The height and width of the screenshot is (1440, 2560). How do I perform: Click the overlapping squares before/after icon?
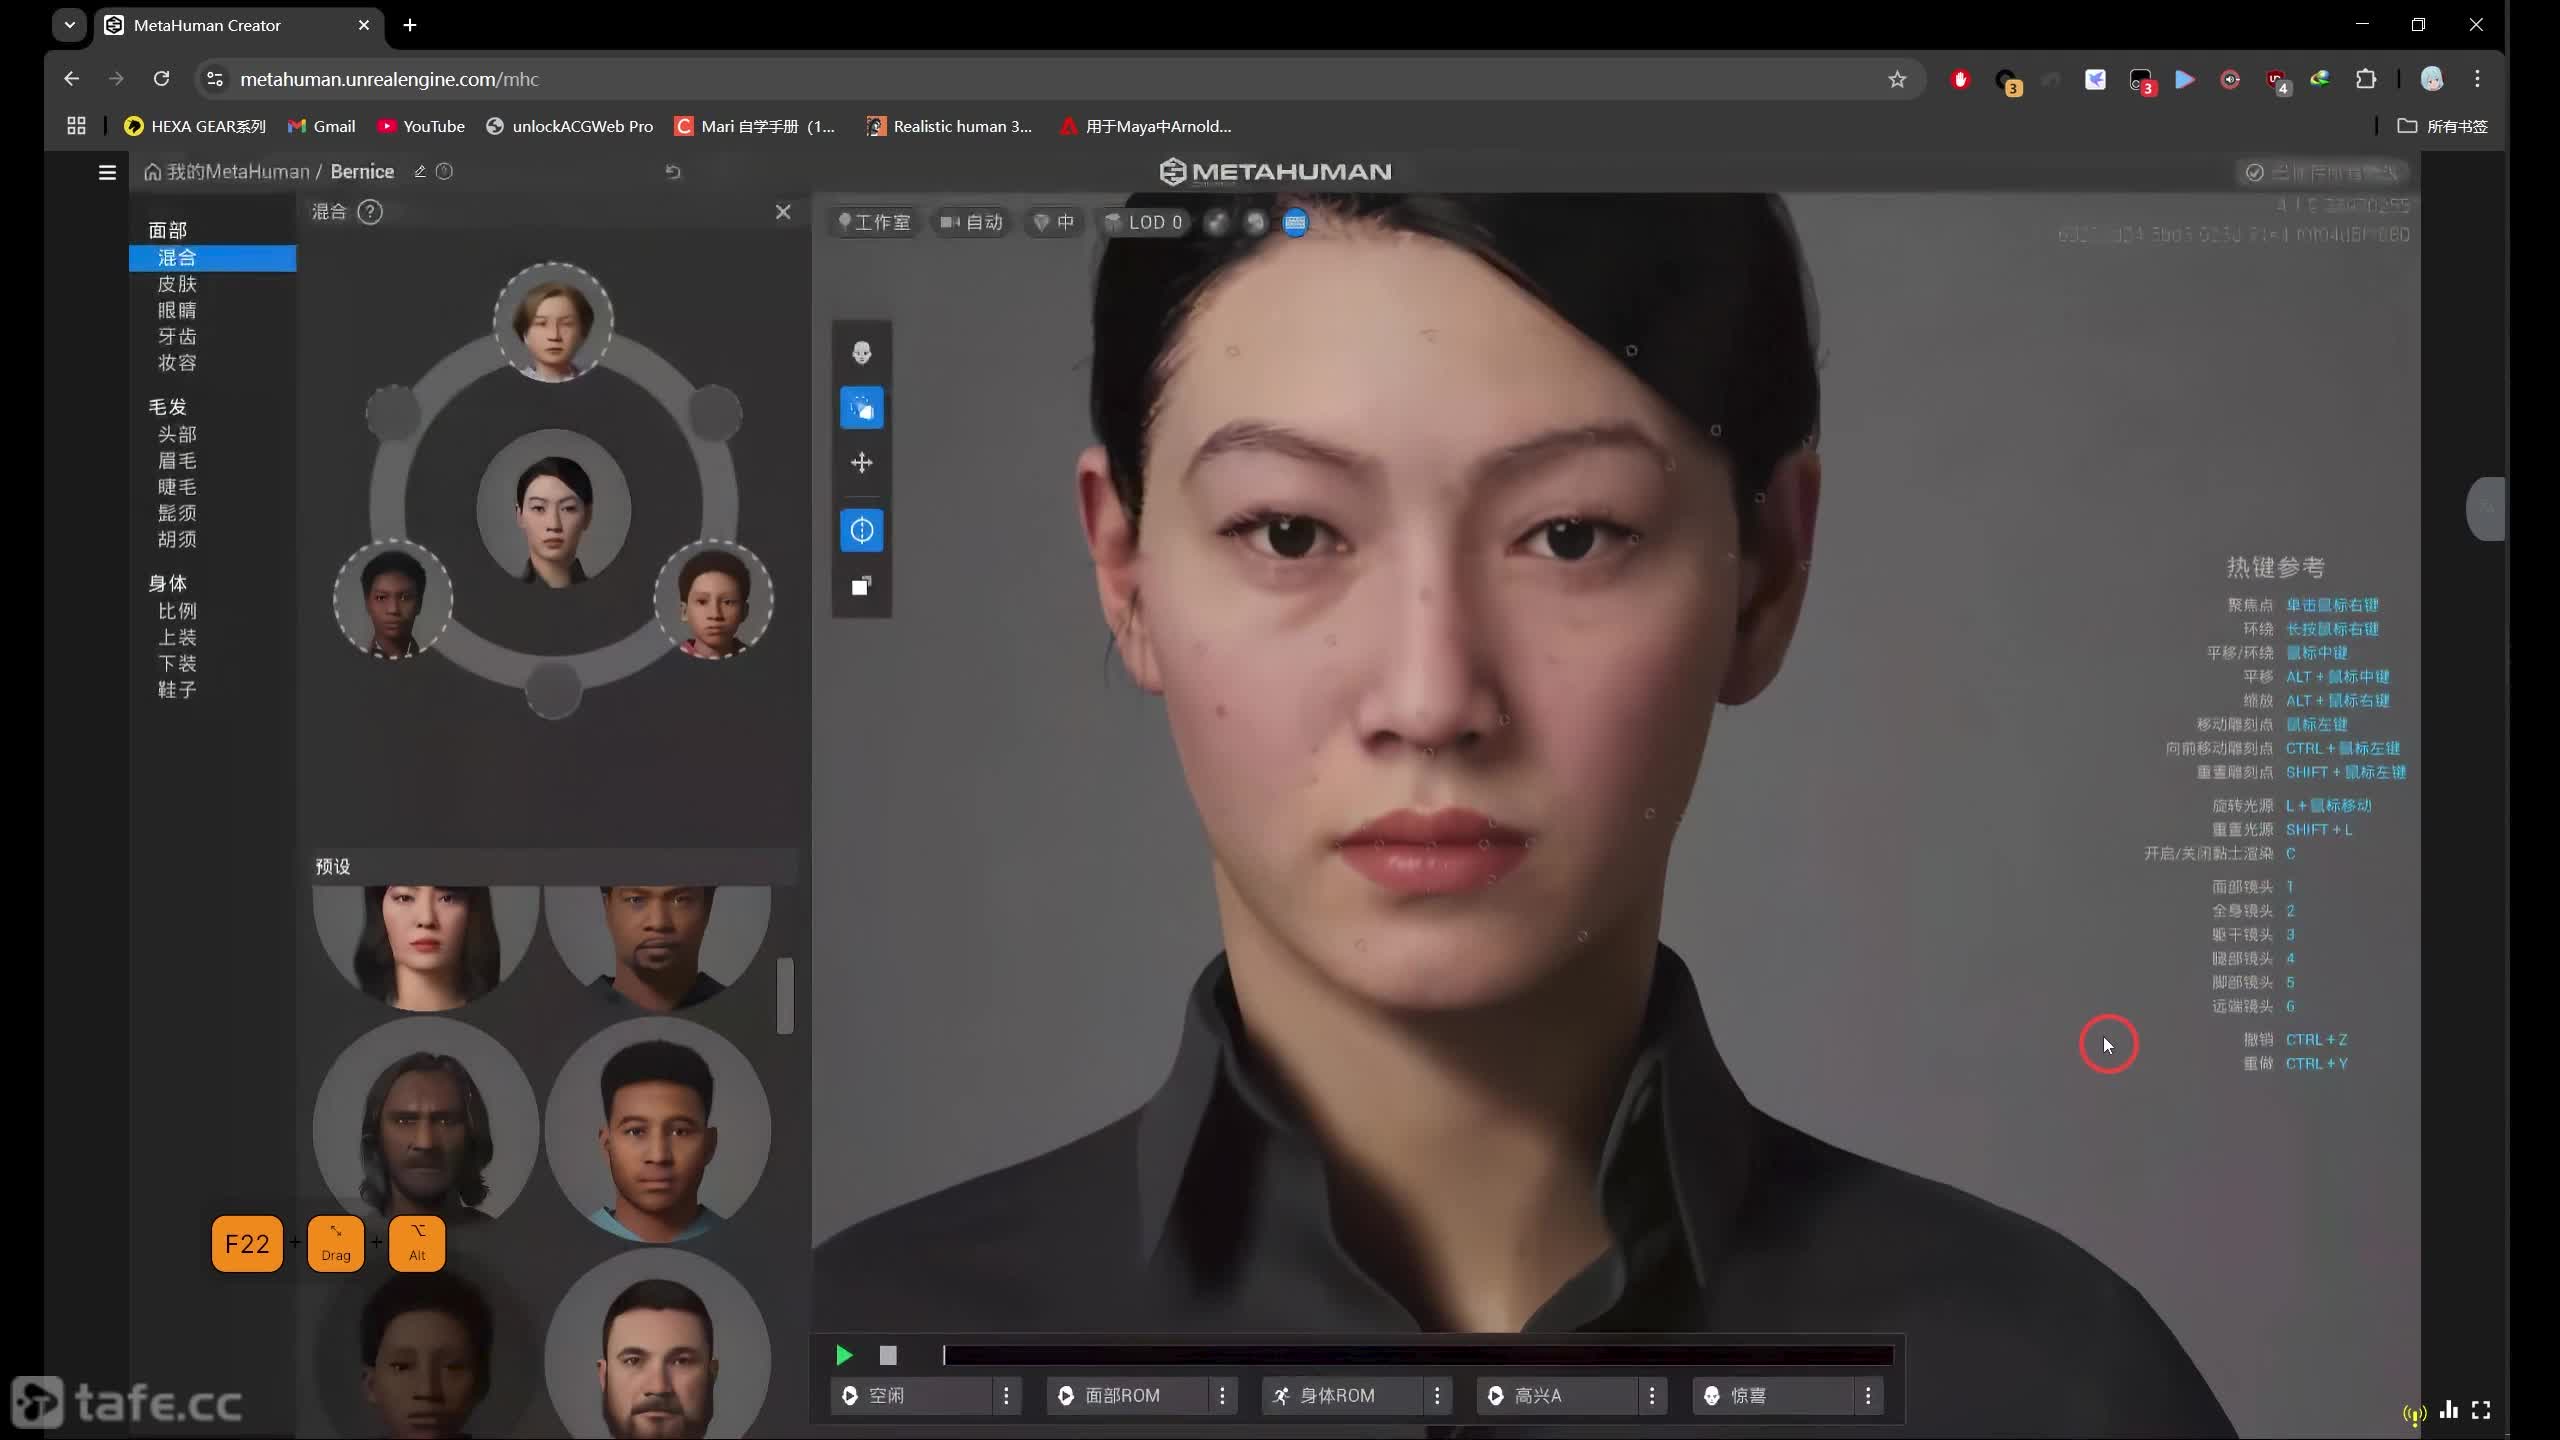[862, 586]
